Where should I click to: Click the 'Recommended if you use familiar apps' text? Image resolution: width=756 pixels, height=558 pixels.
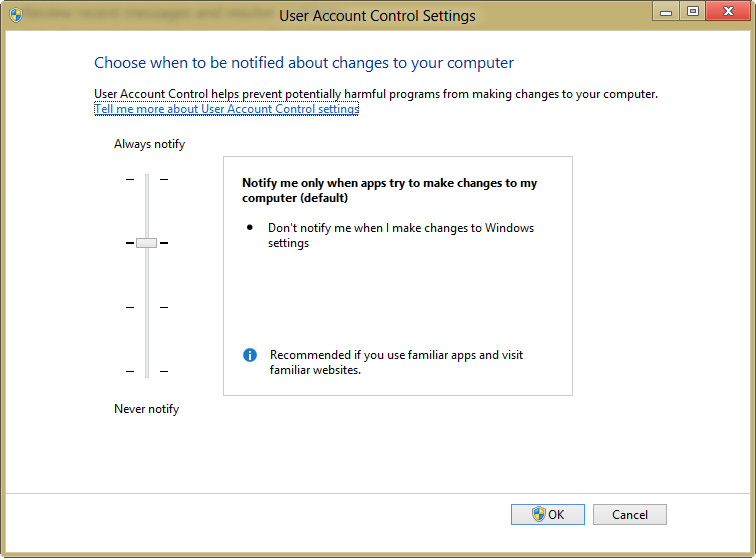[396, 362]
